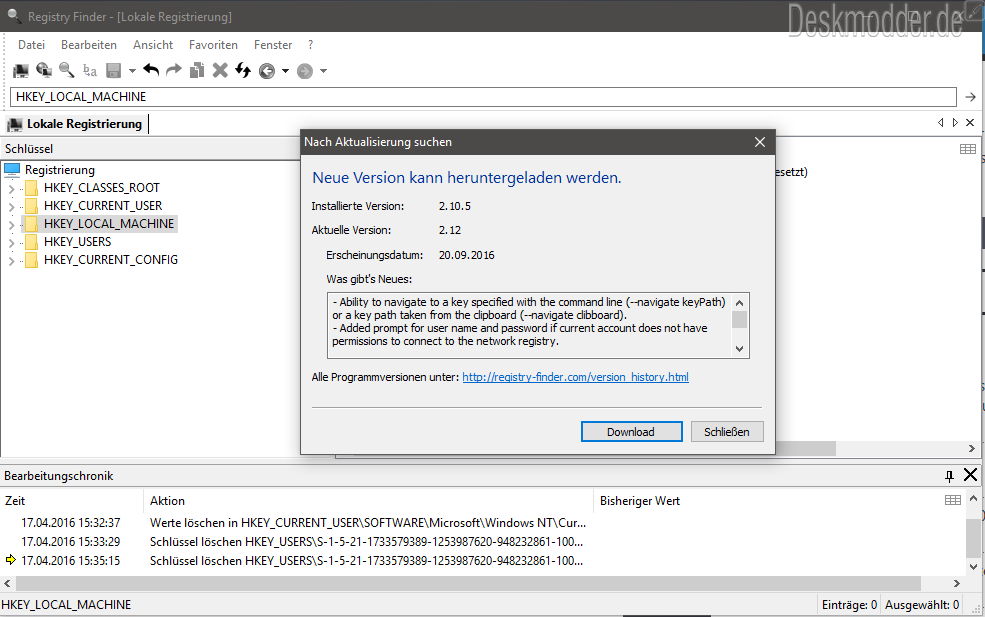Navigate back with the round arrow
985x617 pixels.
(x=267, y=71)
